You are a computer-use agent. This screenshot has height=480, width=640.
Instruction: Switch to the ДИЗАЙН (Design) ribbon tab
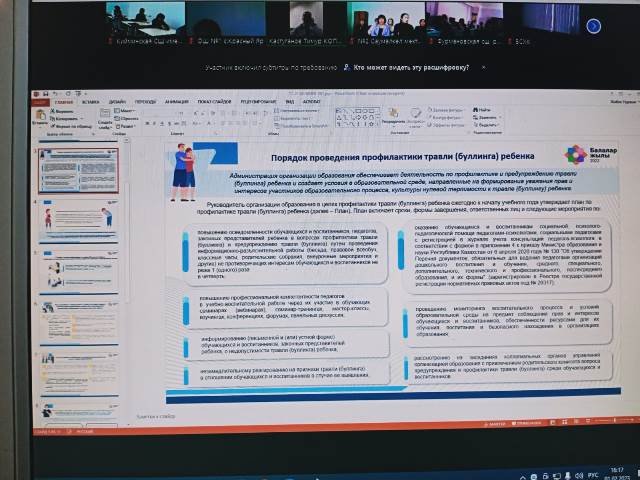[x=117, y=102]
